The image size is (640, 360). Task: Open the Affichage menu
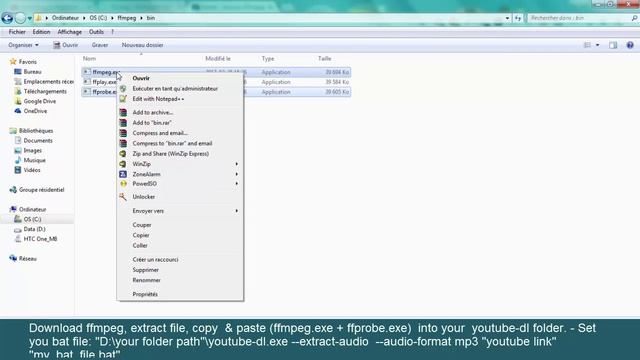(69, 32)
